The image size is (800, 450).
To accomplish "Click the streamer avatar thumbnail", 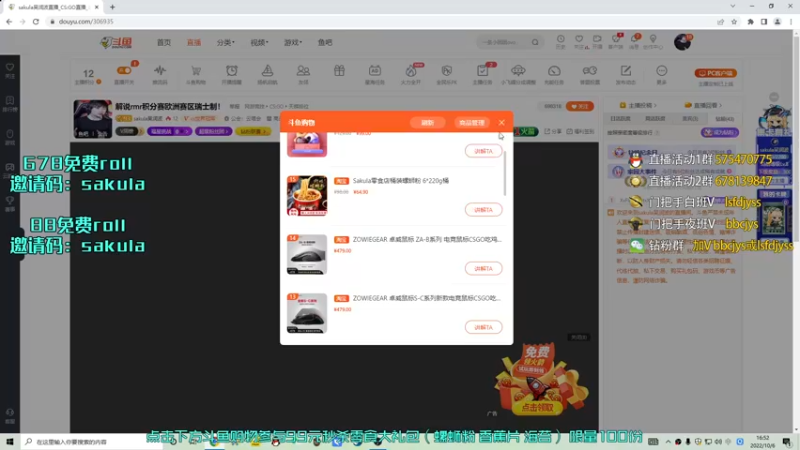I will tap(92, 119).
